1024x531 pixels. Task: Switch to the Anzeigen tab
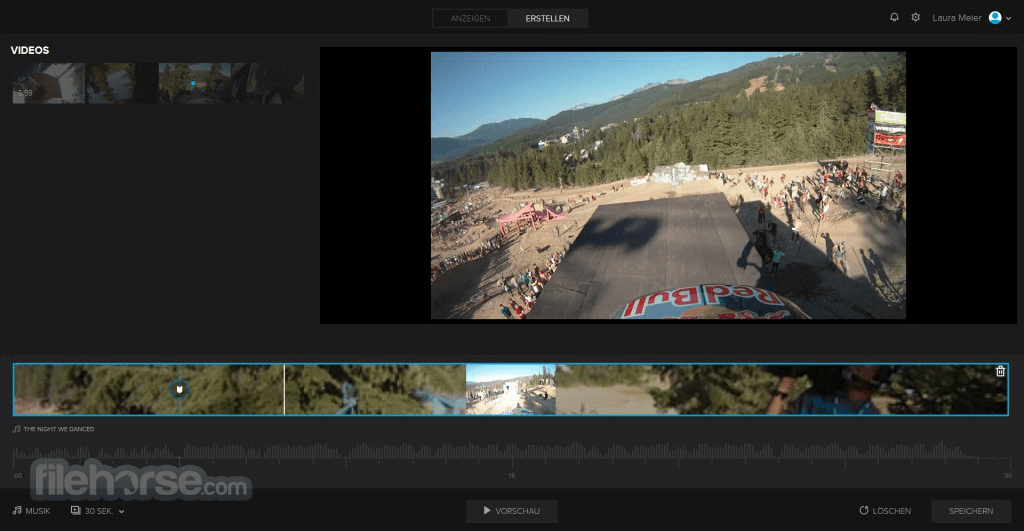(x=470, y=18)
